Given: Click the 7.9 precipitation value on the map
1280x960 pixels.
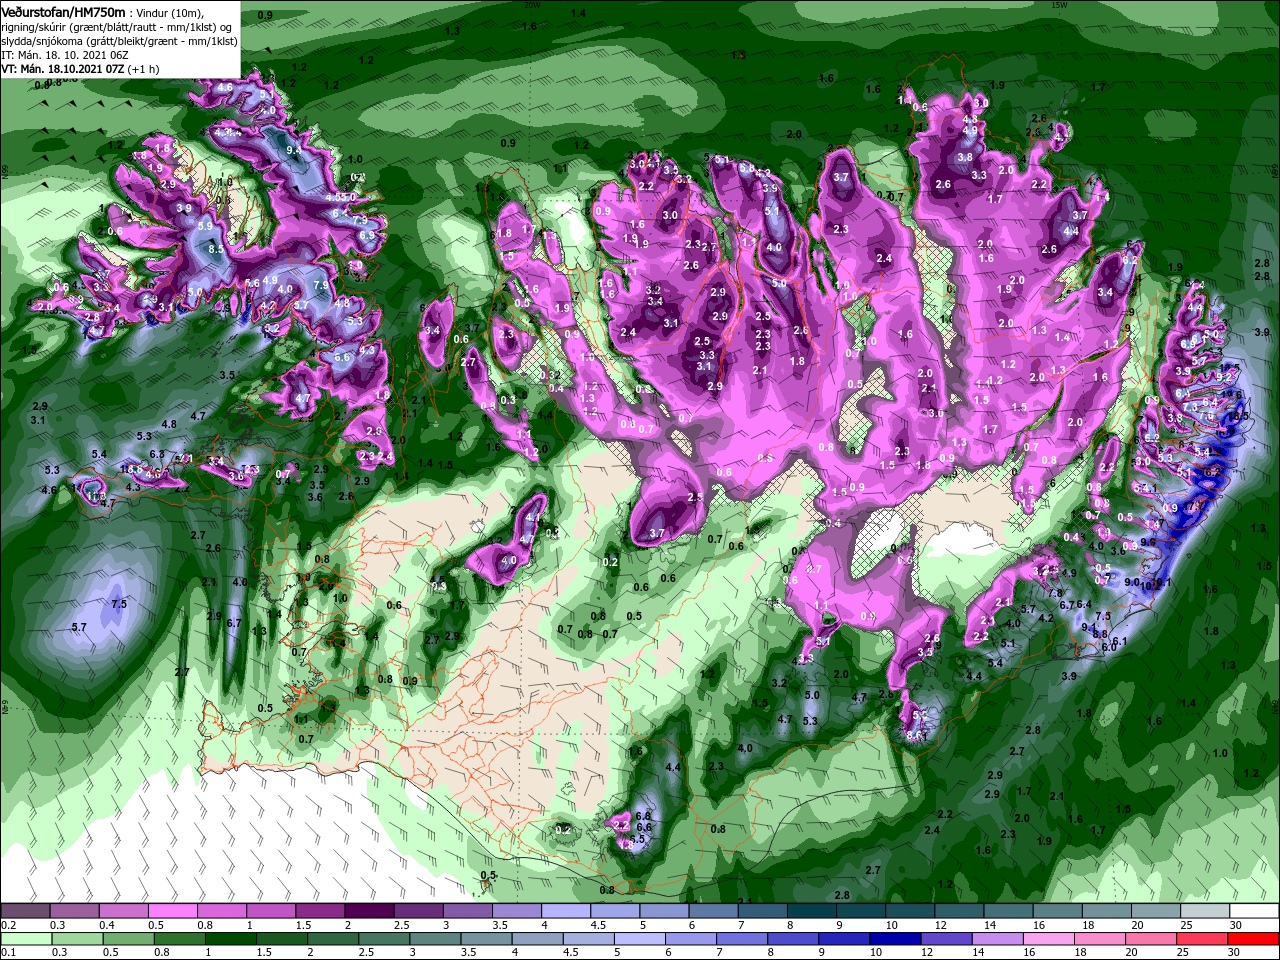Looking at the screenshot, I should pyautogui.click(x=321, y=286).
